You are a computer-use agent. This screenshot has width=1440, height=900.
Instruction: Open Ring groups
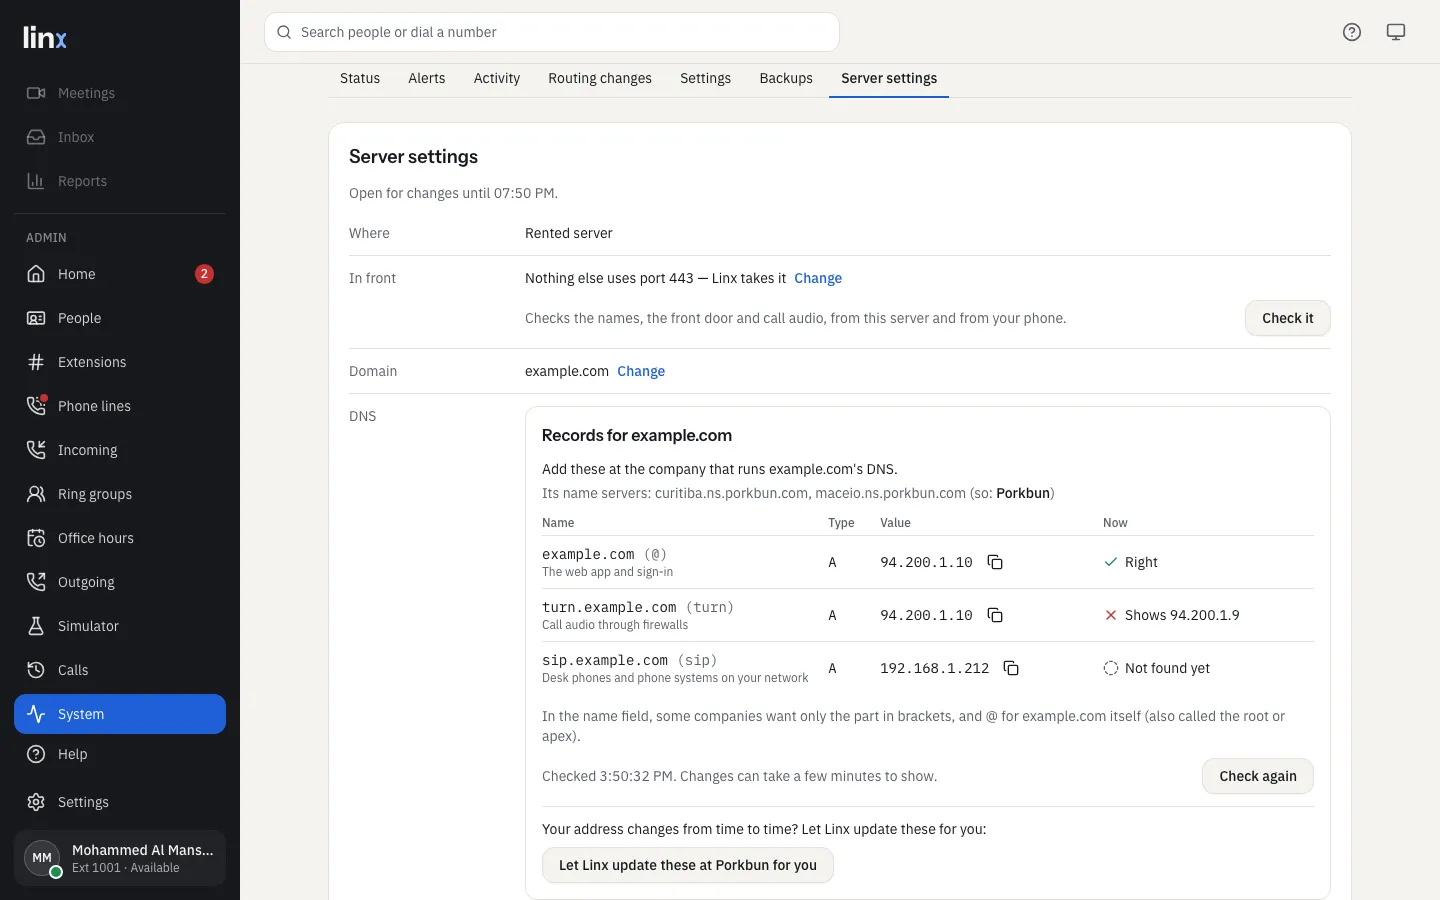coord(120,494)
